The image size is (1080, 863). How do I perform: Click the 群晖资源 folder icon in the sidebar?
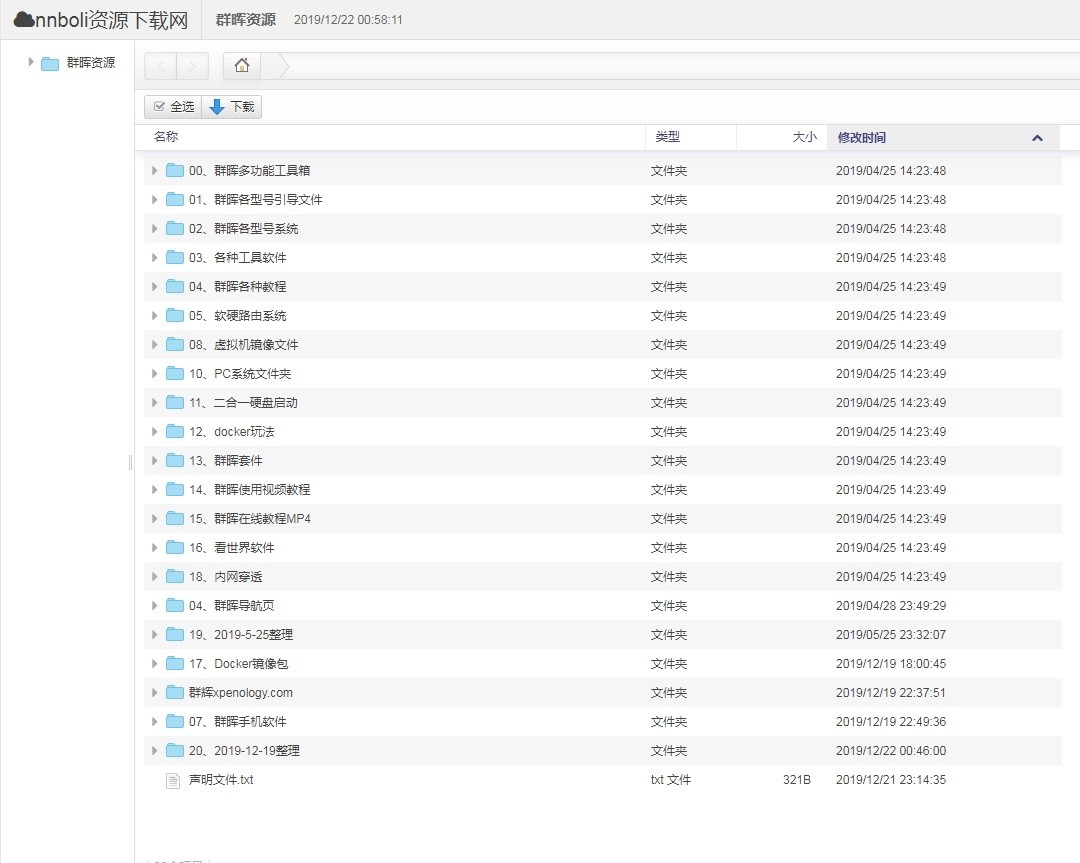[x=50, y=63]
